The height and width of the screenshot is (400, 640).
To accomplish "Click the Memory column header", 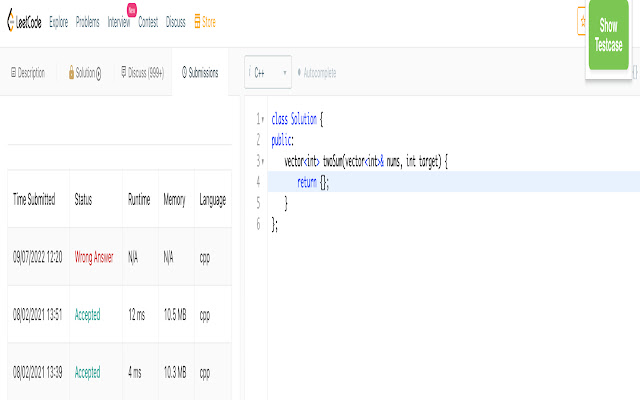I will pyautogui.click(x=174, y=200).
